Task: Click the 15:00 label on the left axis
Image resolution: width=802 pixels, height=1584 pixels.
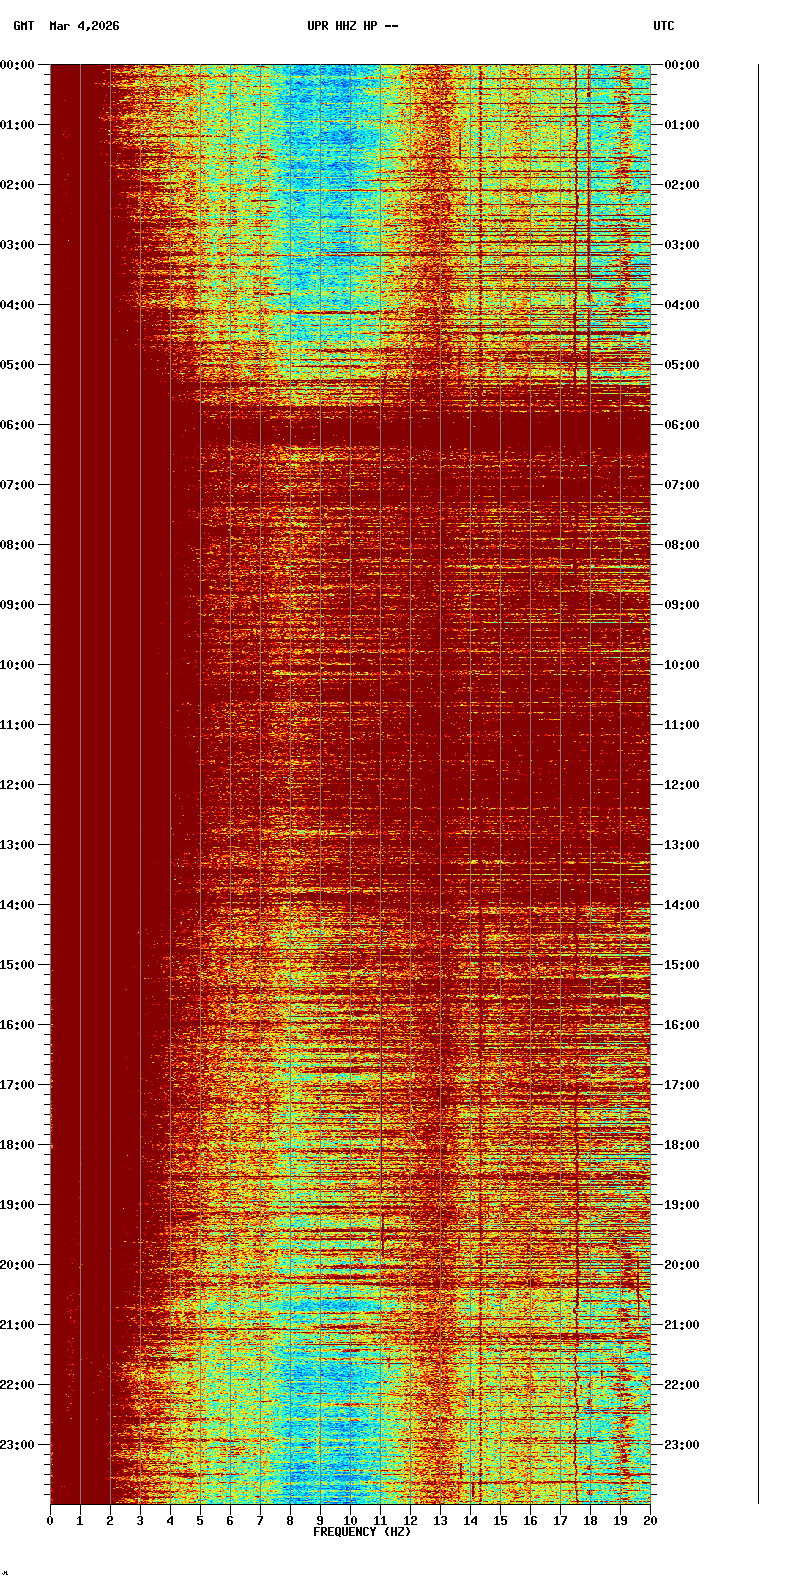Action: 18,965
